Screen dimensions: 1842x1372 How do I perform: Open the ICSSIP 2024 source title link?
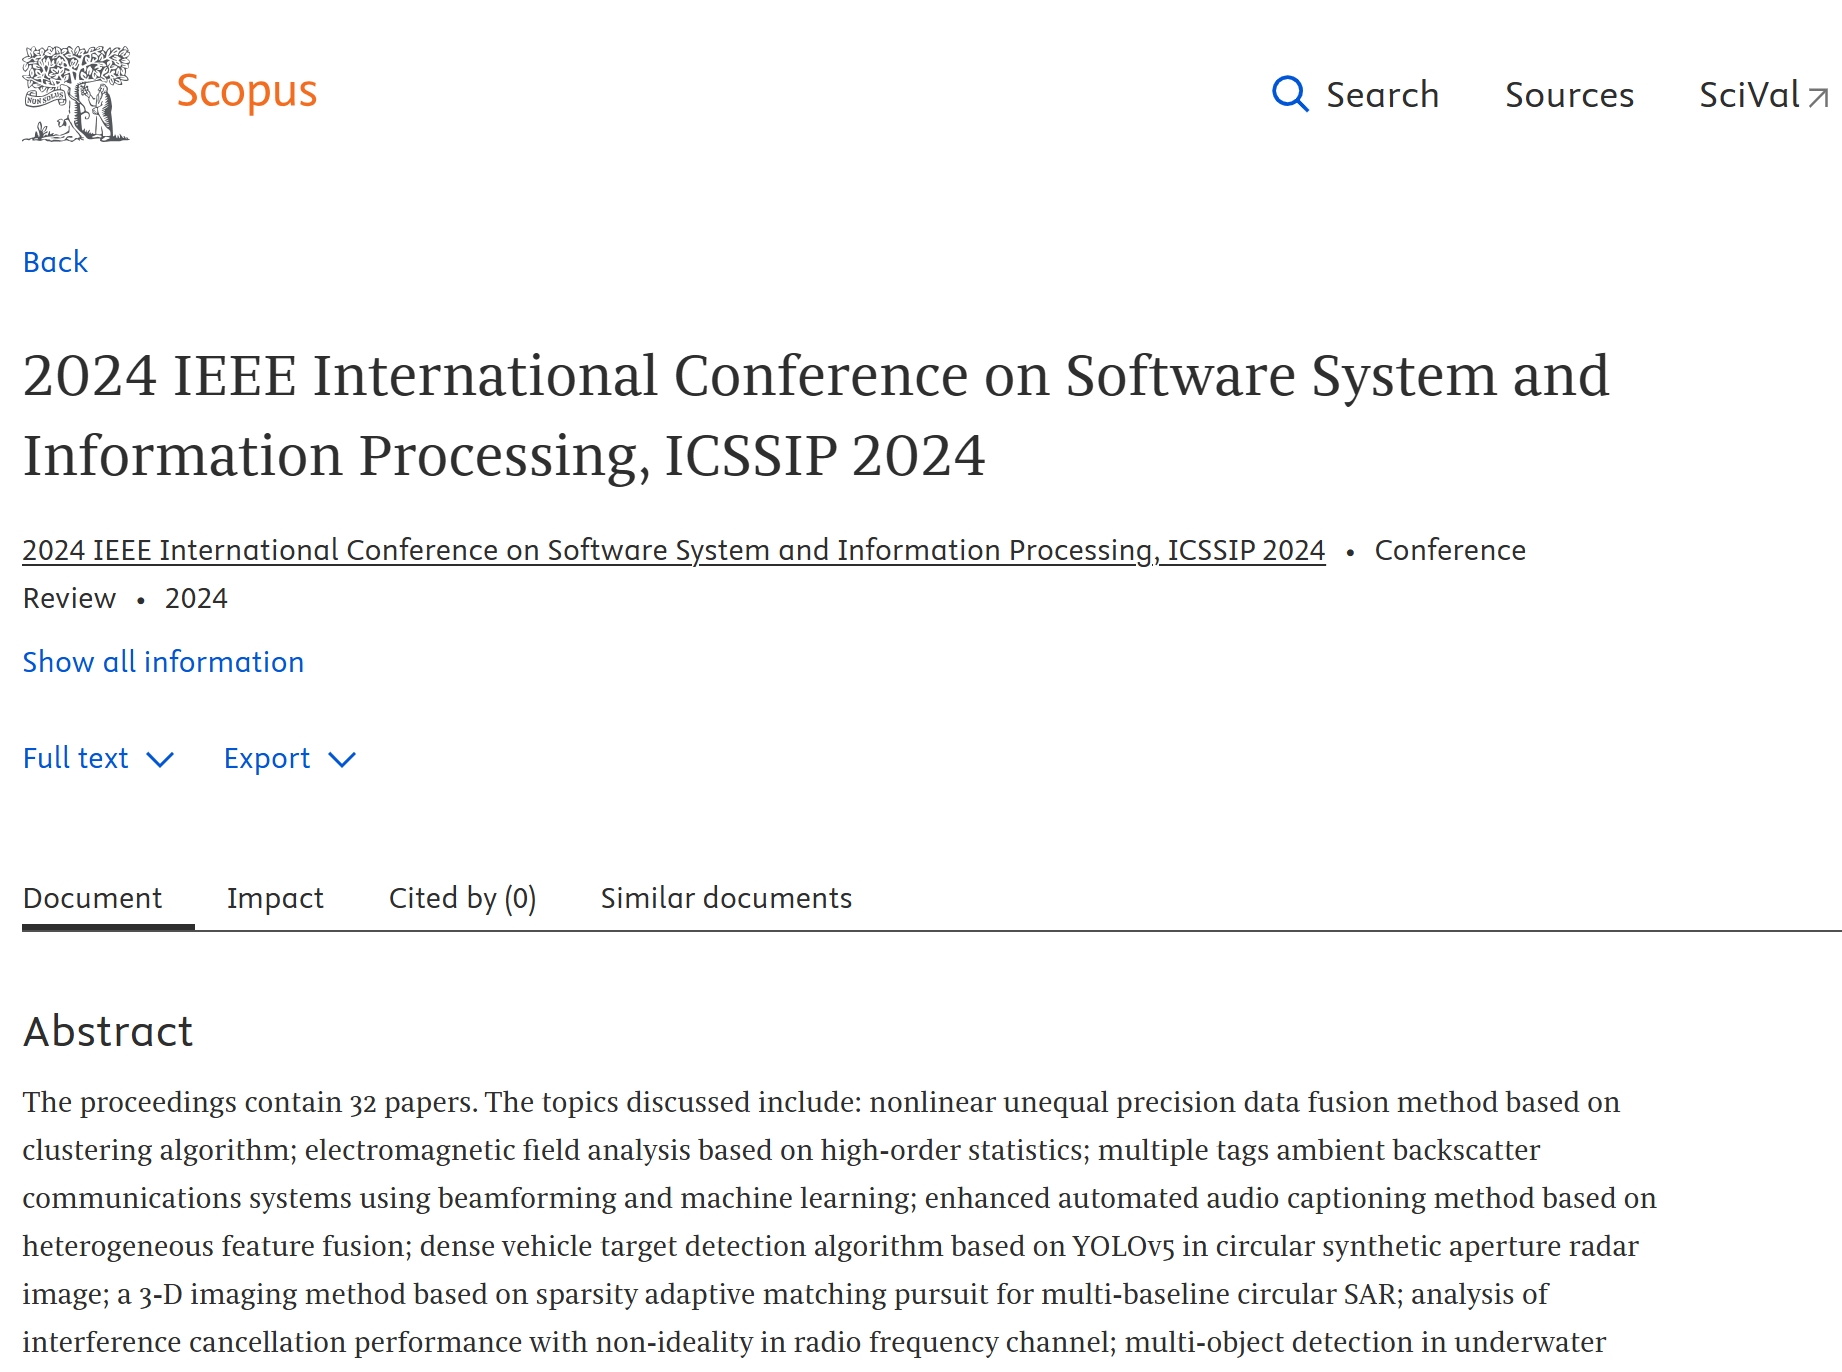674,550
